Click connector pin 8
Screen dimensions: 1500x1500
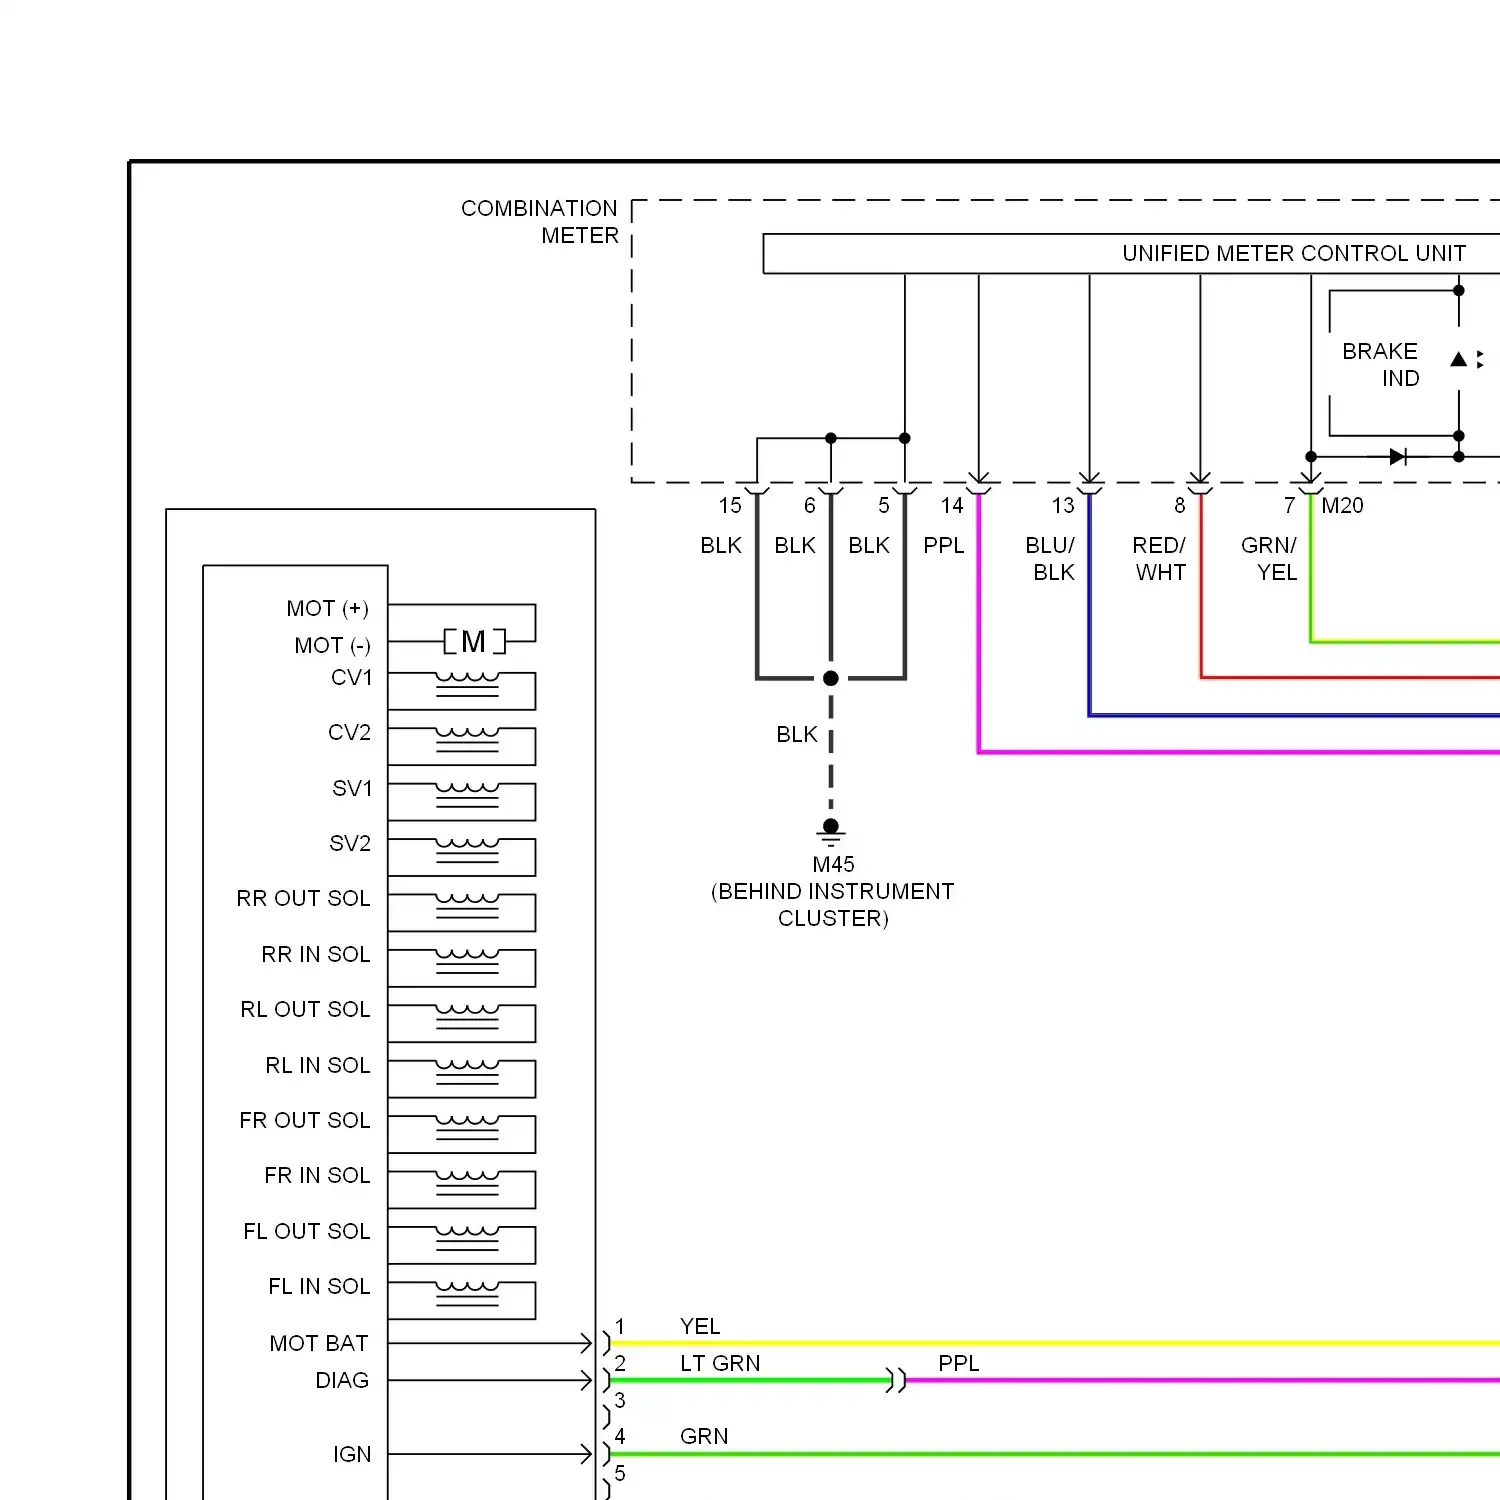[x=1179, y=506]
